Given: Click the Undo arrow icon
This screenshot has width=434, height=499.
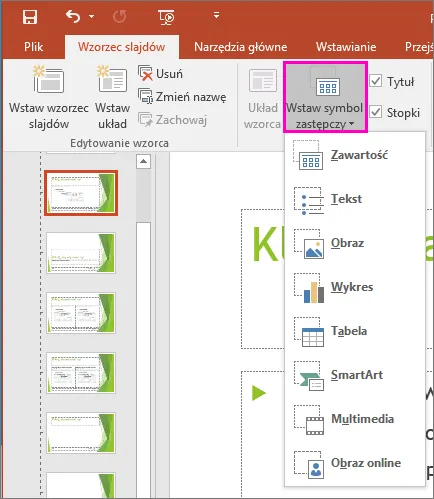Looking at the screenshot, I should click(73, 16).
